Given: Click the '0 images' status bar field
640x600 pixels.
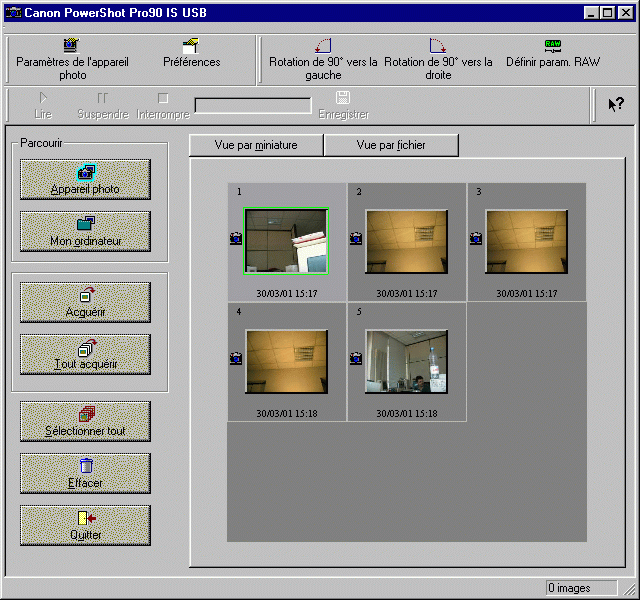Looking at the screenshot, I should coord(582,588).
